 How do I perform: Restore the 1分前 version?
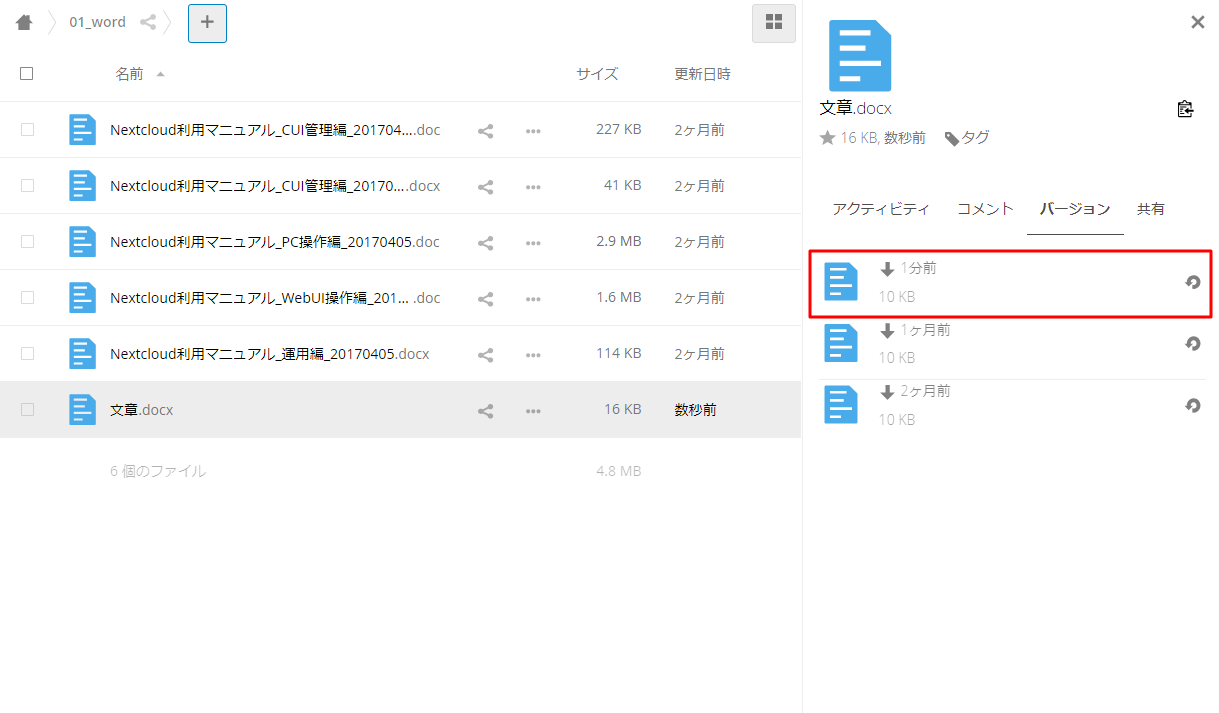click(1192, 282)
